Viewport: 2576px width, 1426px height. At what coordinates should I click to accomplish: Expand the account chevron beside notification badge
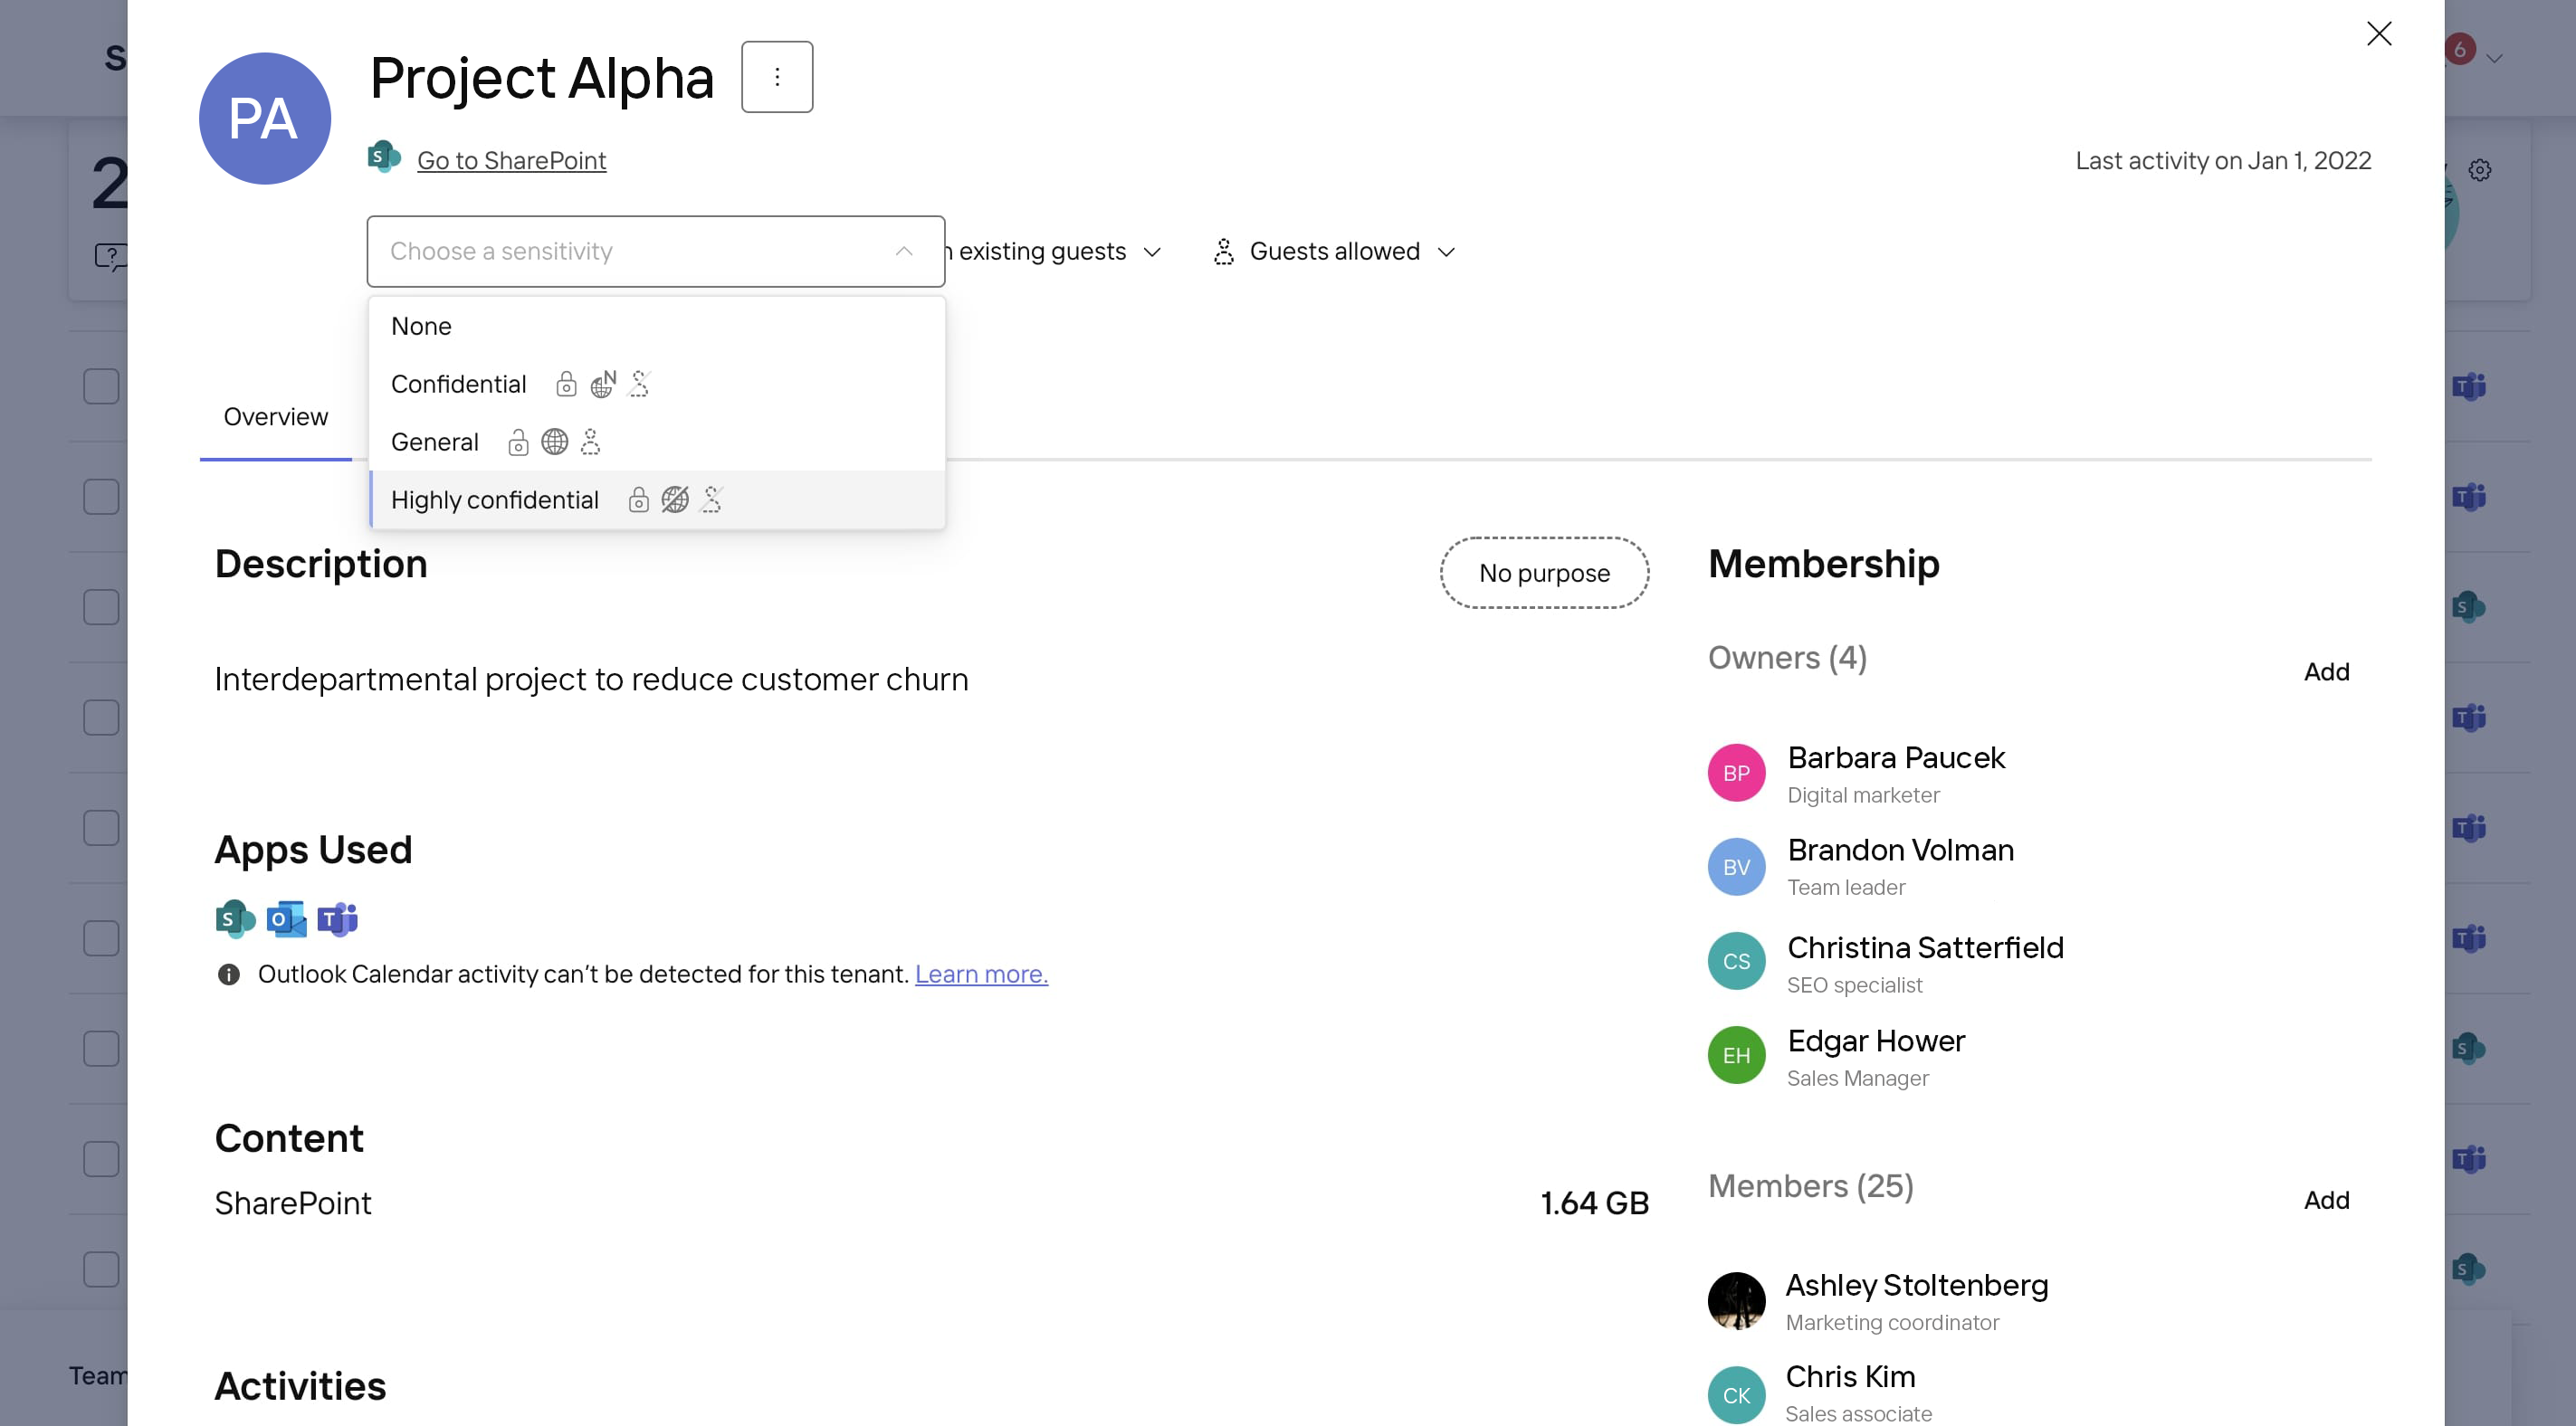click(x=2494, y=58)
